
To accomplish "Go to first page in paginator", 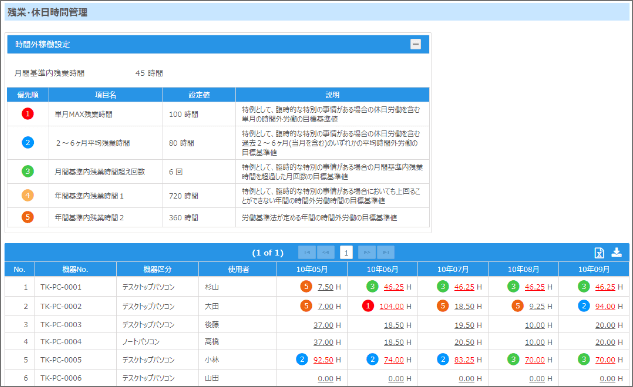I will (x=307, y=253).
